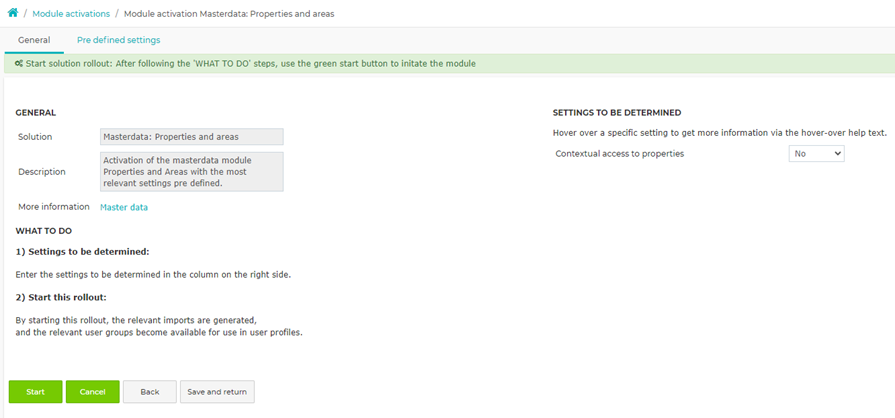Go to the home icon in breadcrumb
Screen dimensions: 895x418
[13, 13]
